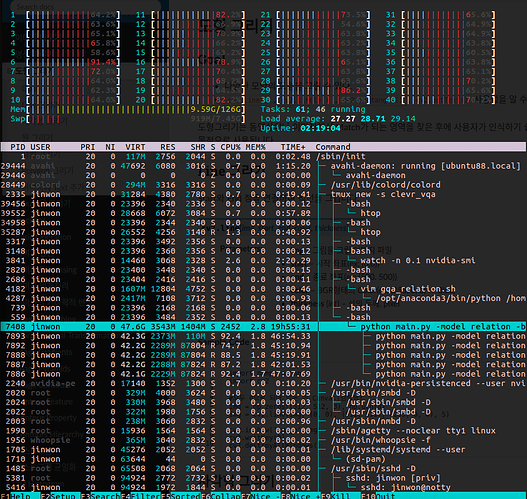The image size is (527, 499).
Task: Click the PID column header
Action: tap(18, 147)
